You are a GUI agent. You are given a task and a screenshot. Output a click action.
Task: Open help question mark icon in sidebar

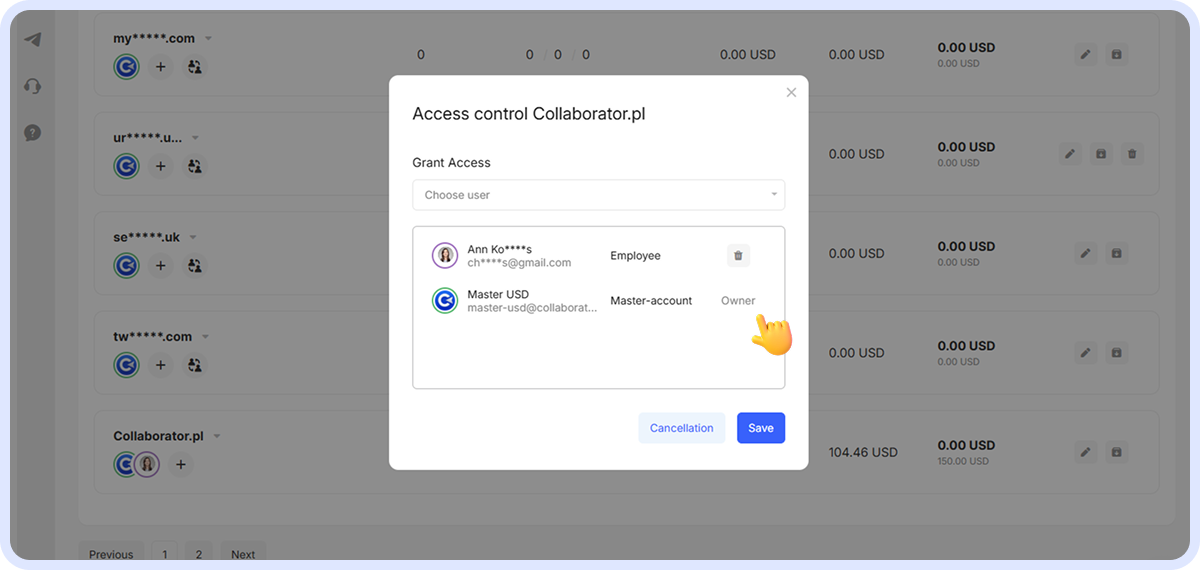33,133
